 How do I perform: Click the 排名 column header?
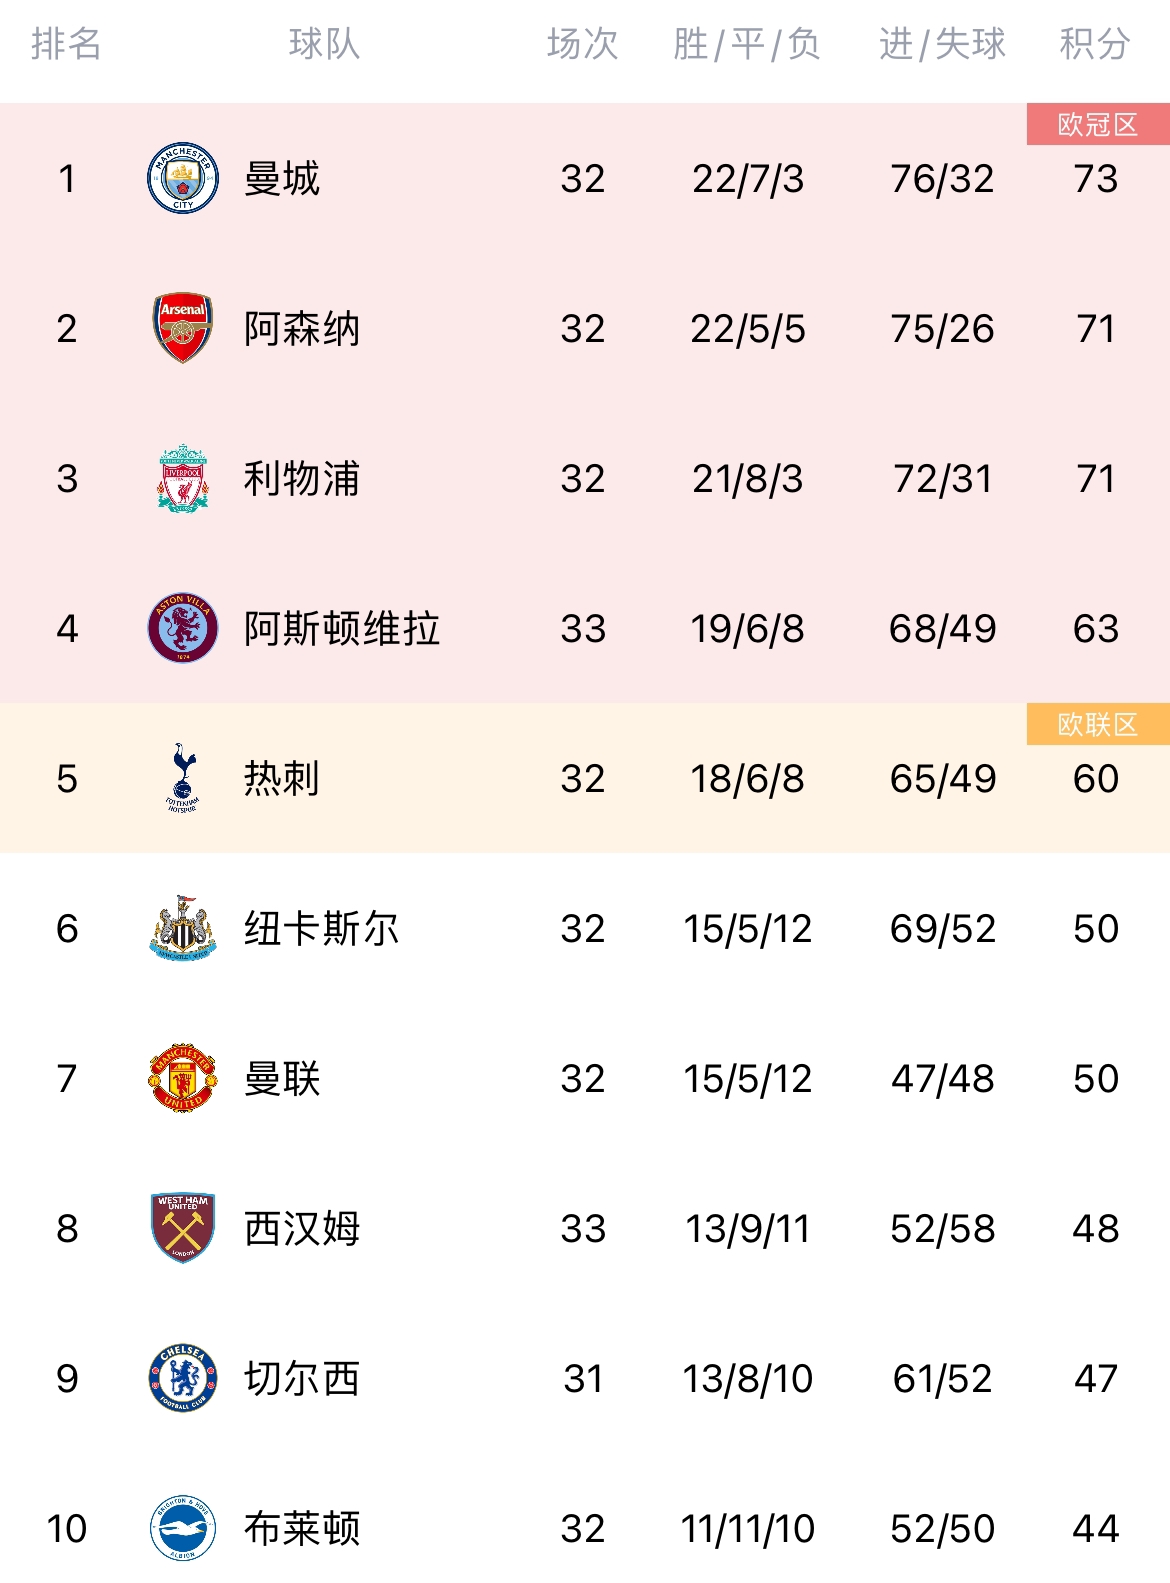pos(66,44)
